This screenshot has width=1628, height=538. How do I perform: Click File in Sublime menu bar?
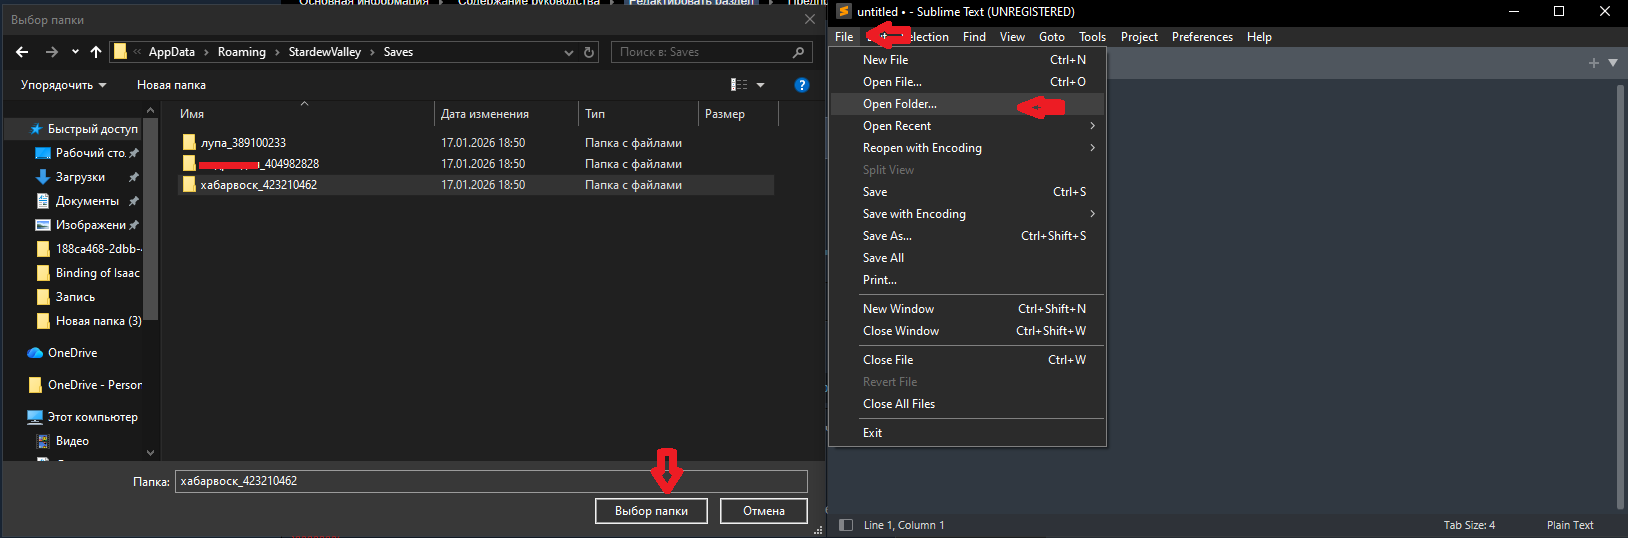coord(844,37)
